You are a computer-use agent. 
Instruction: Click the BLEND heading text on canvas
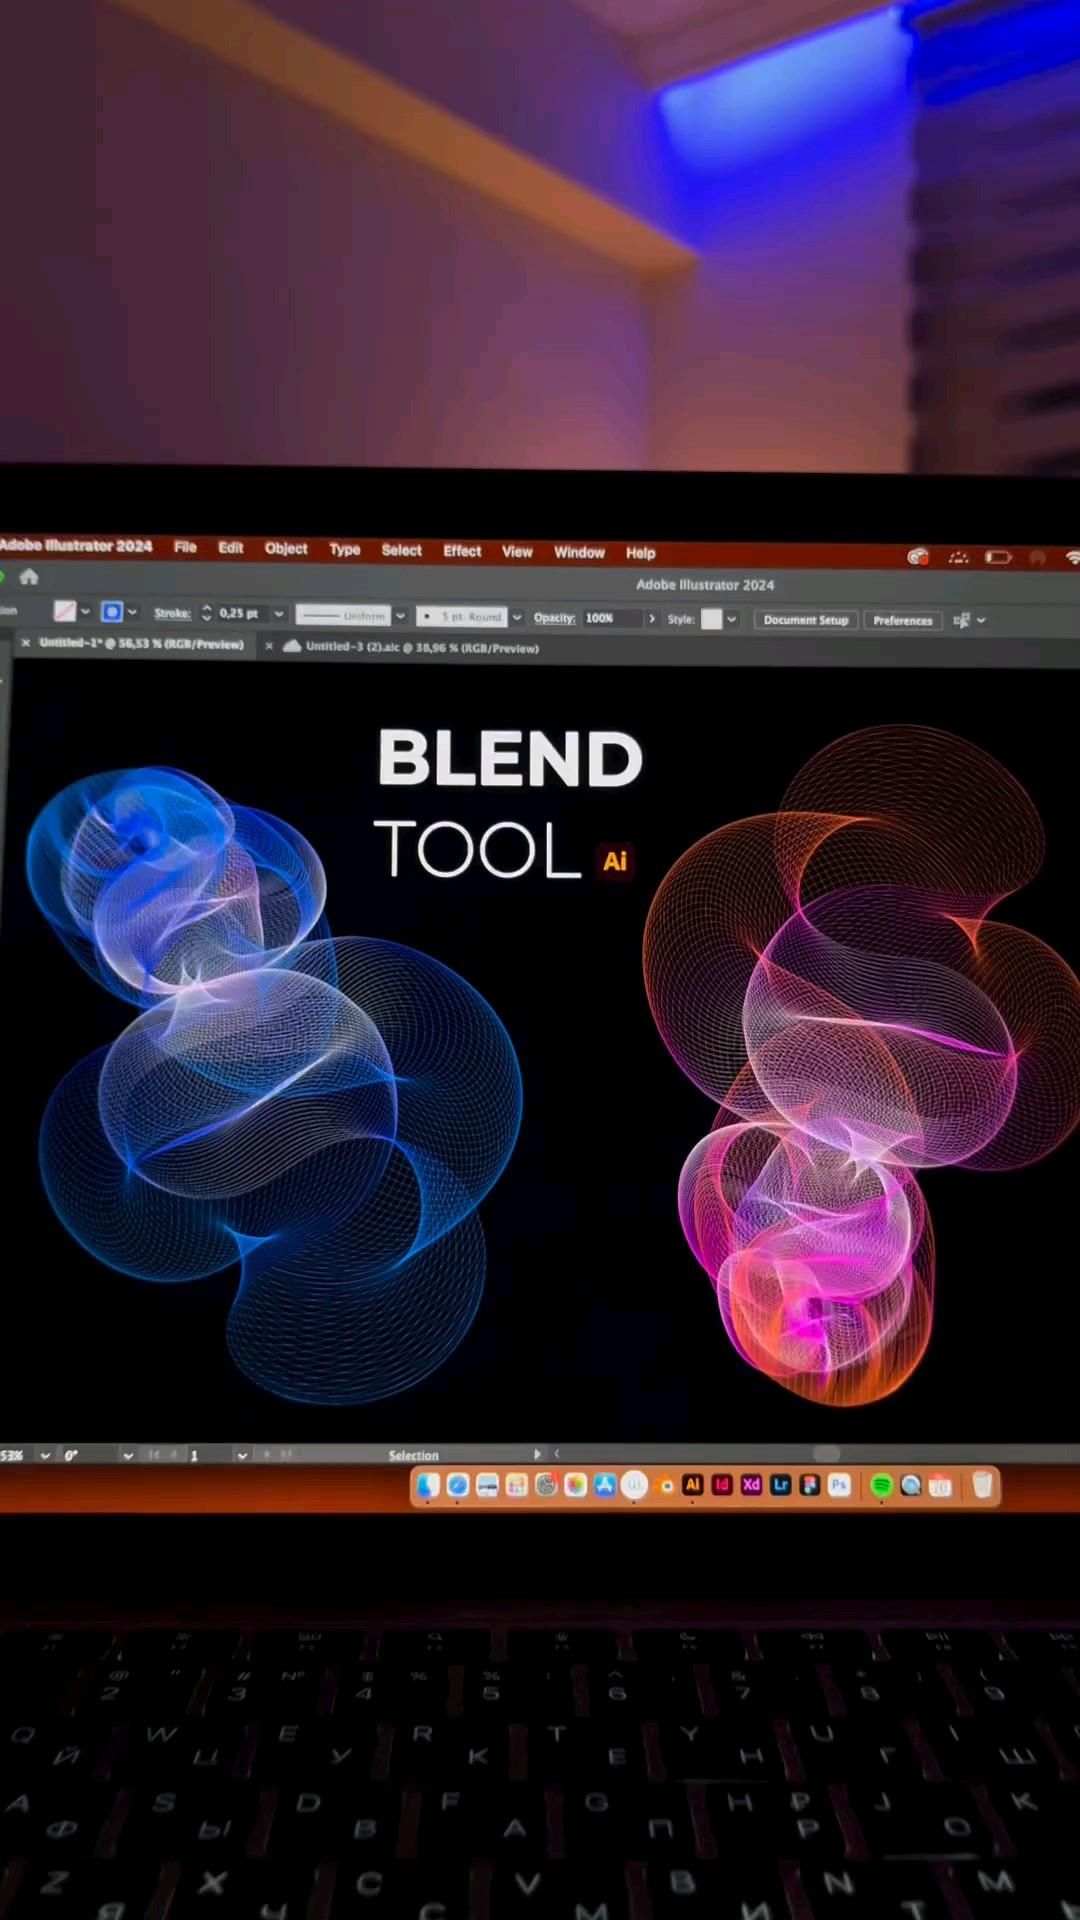510,758
